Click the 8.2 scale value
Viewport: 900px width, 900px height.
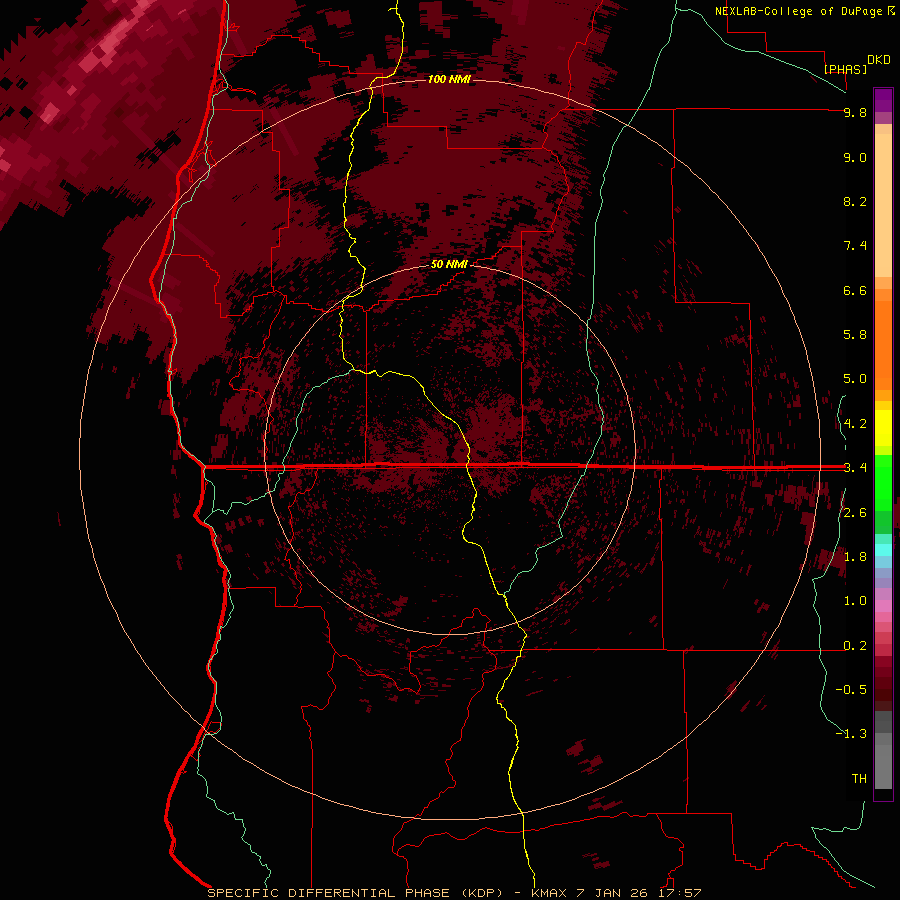(x=855, y=201)
